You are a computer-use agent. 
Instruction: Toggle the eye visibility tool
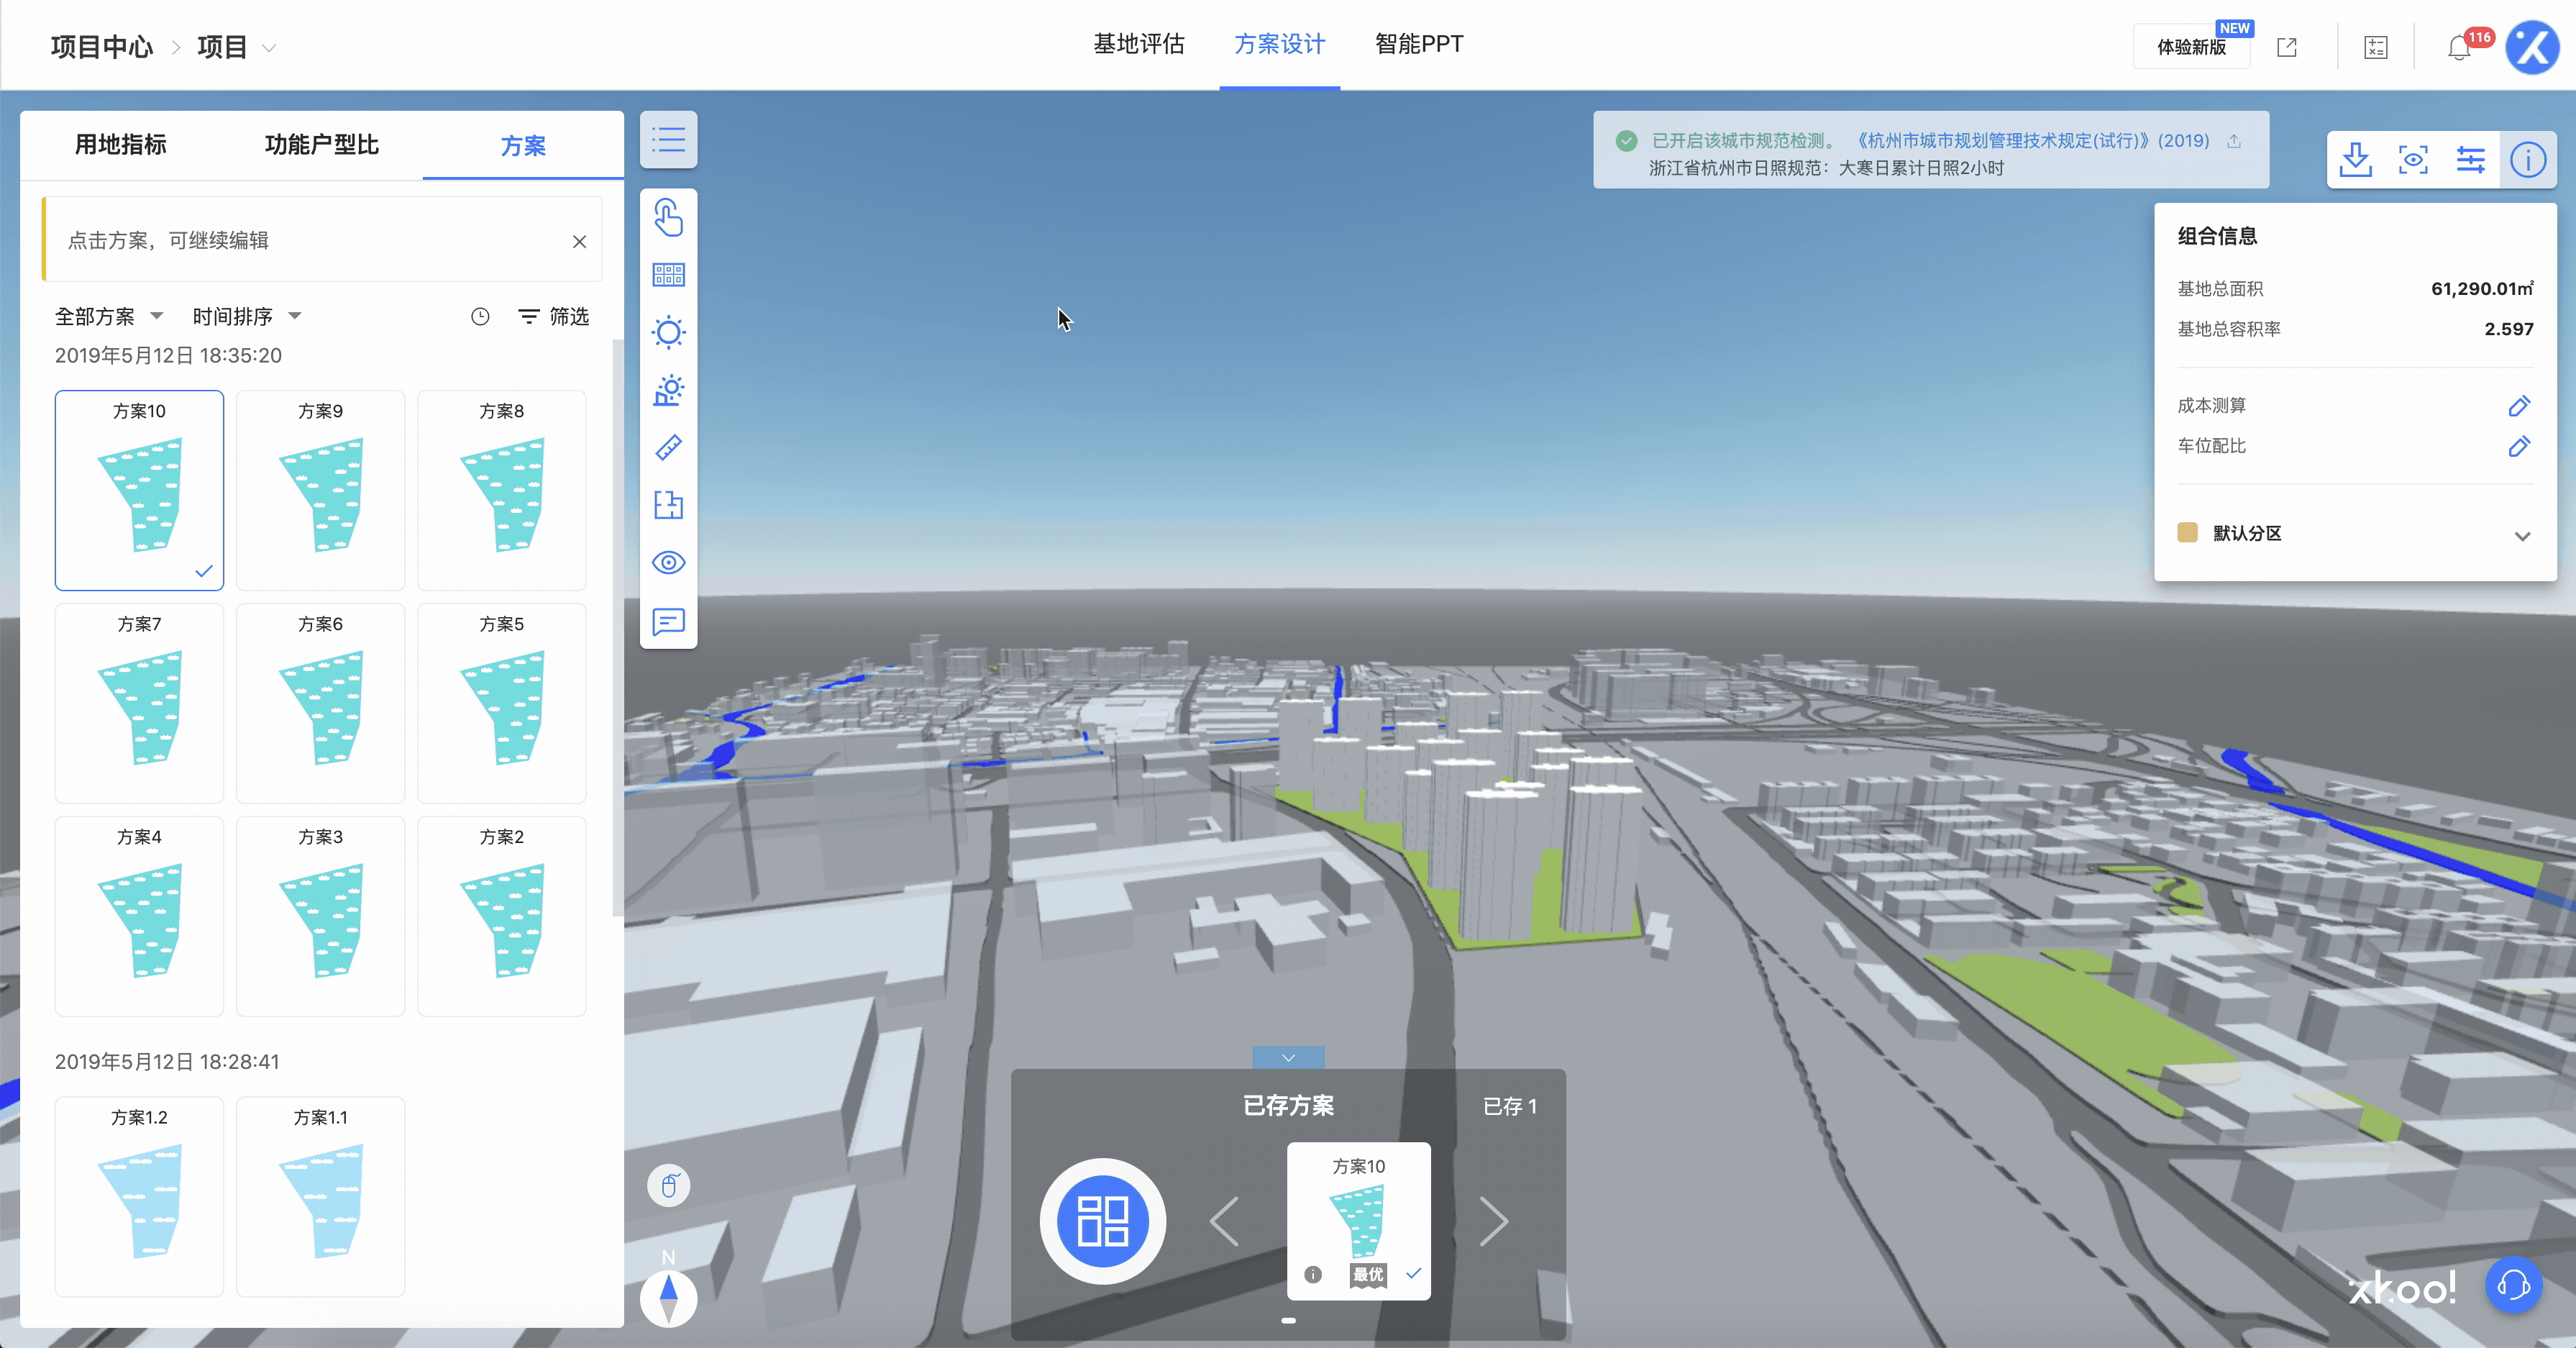[668, 562]
